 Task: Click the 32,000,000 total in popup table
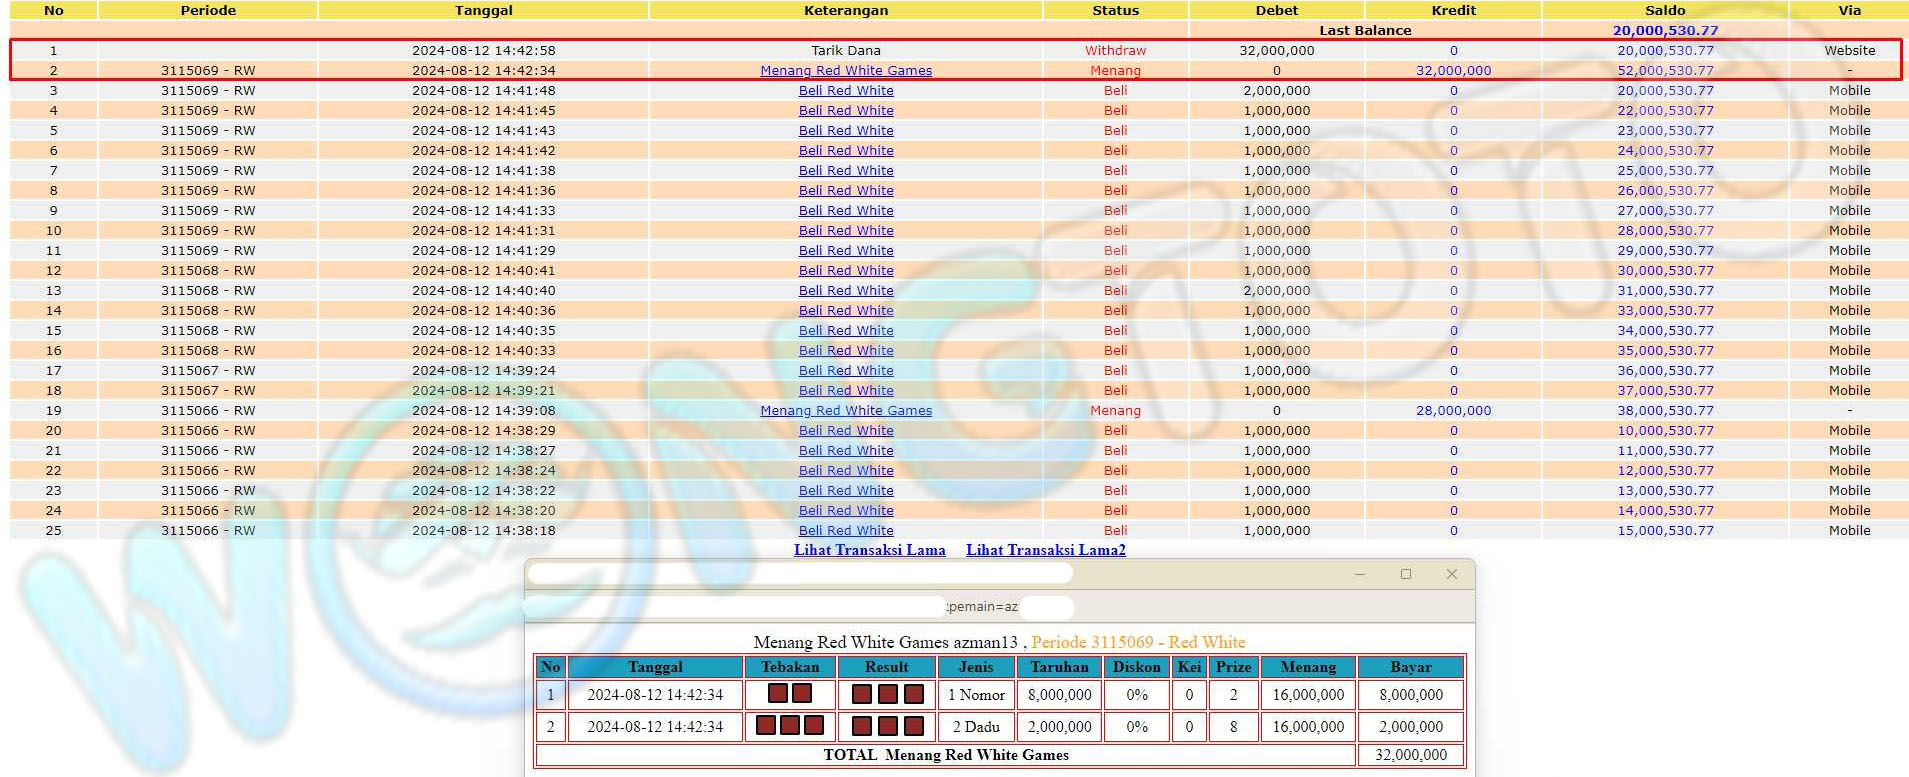1410,755
